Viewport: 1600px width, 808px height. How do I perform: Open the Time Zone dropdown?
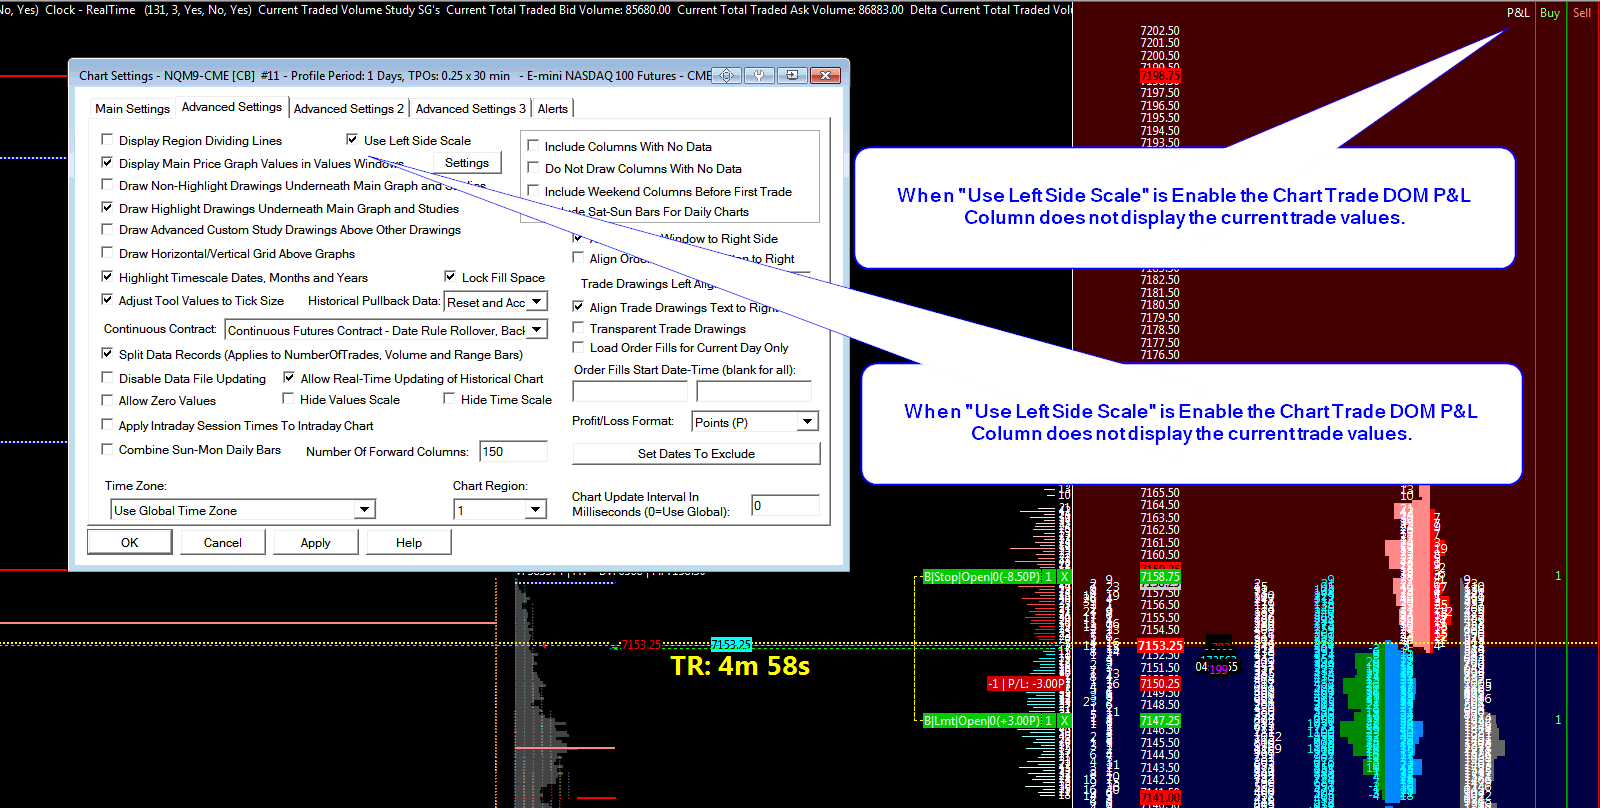[x=365, y=510]
